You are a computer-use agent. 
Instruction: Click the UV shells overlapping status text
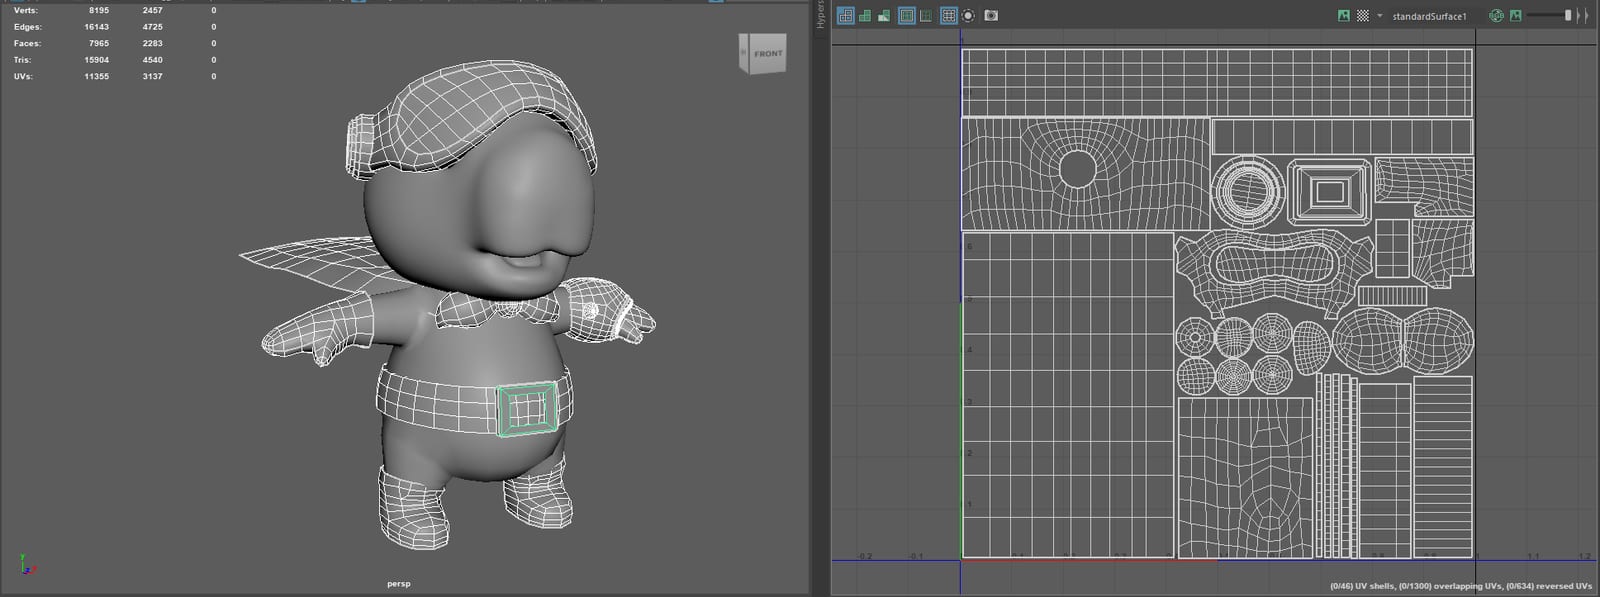(x=1461, y=586)
